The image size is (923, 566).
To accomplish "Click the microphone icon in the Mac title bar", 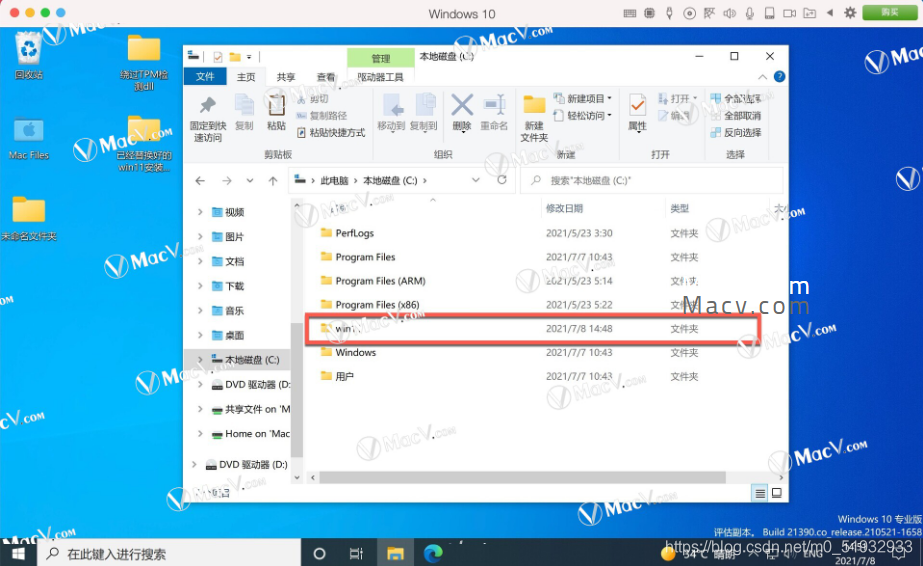I will click(749, 13).
